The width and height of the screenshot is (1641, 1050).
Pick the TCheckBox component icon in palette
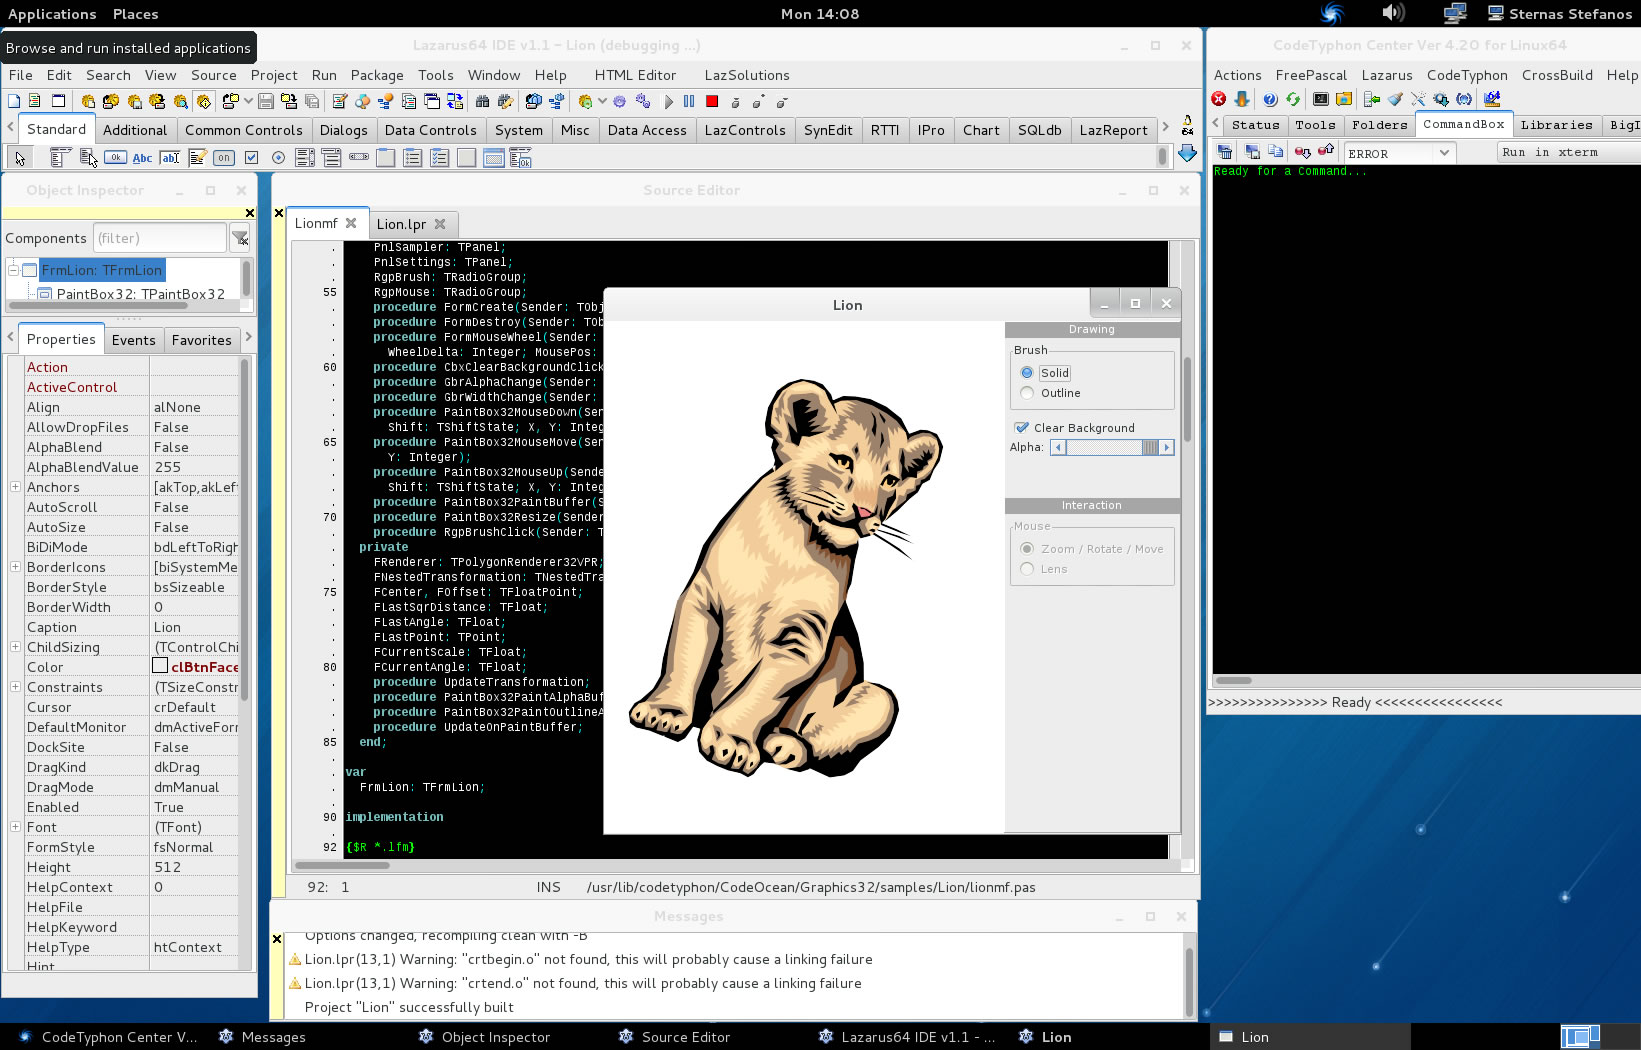pyautogui.click(x=251, y=157)
